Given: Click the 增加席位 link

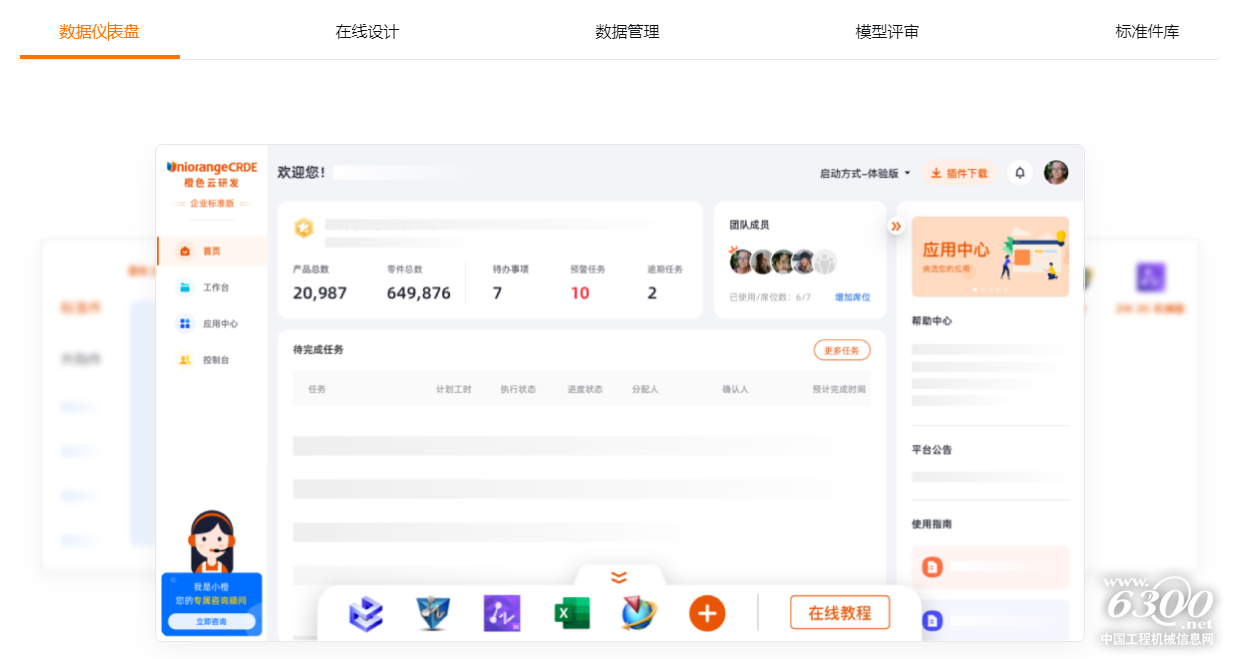Looking at the screenshot, I should tap(852, 297).
